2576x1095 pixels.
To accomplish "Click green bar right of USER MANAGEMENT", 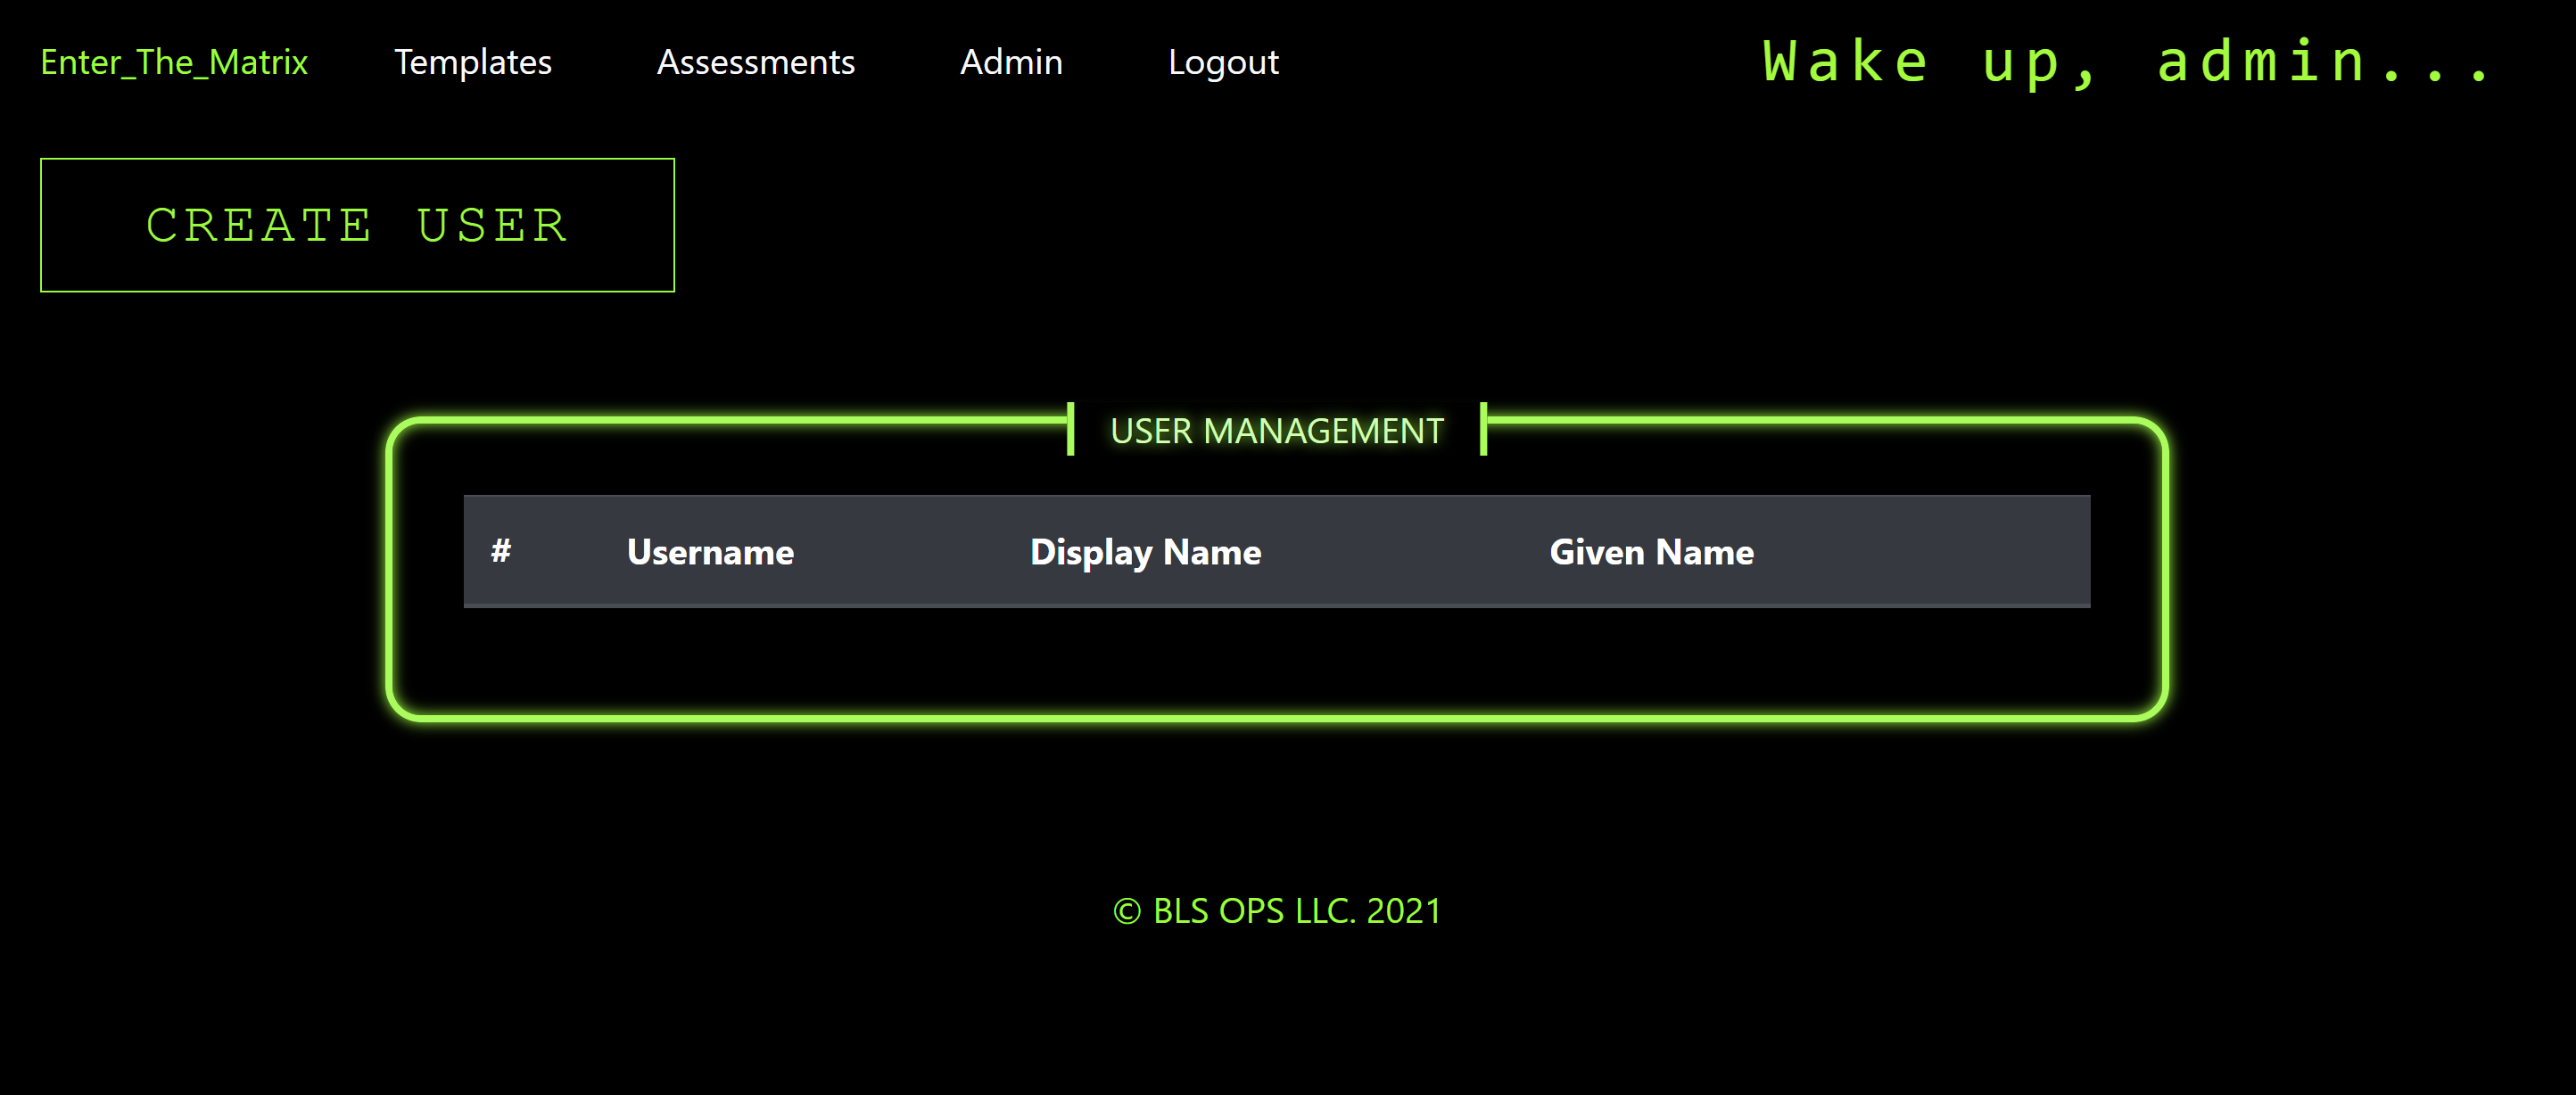I will pos(1483,429).
